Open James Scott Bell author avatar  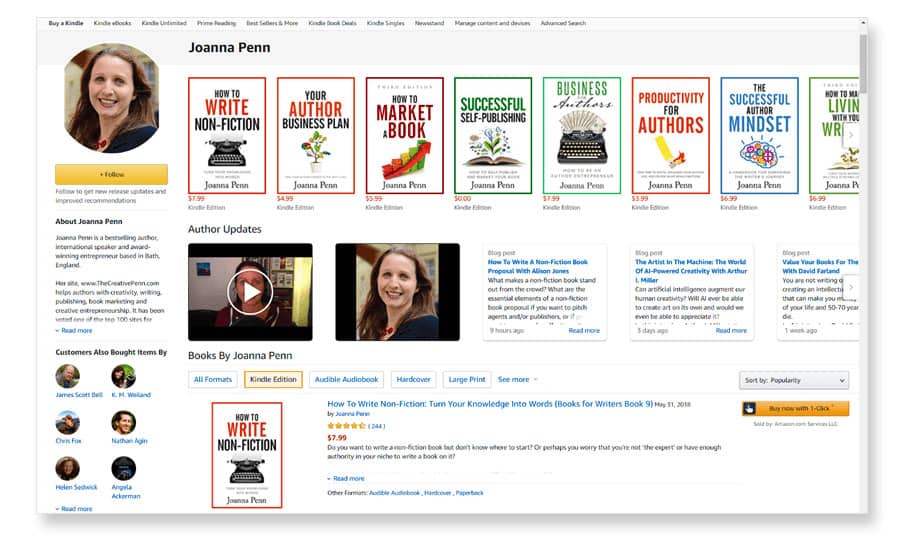coord(67,376)
